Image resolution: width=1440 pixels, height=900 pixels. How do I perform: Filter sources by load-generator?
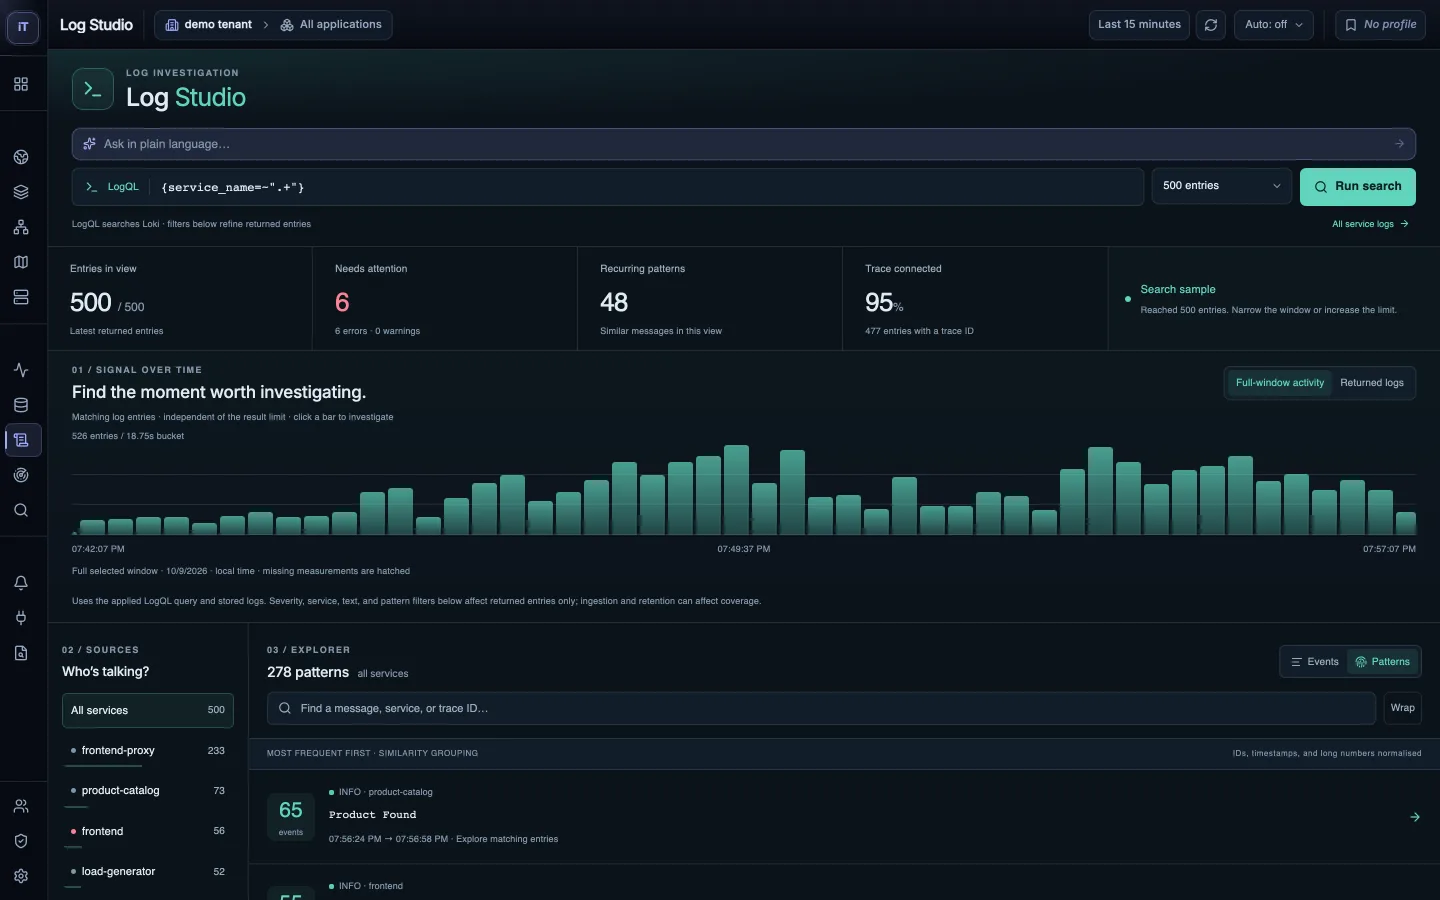pyautogui.click(x=148, y=872)
